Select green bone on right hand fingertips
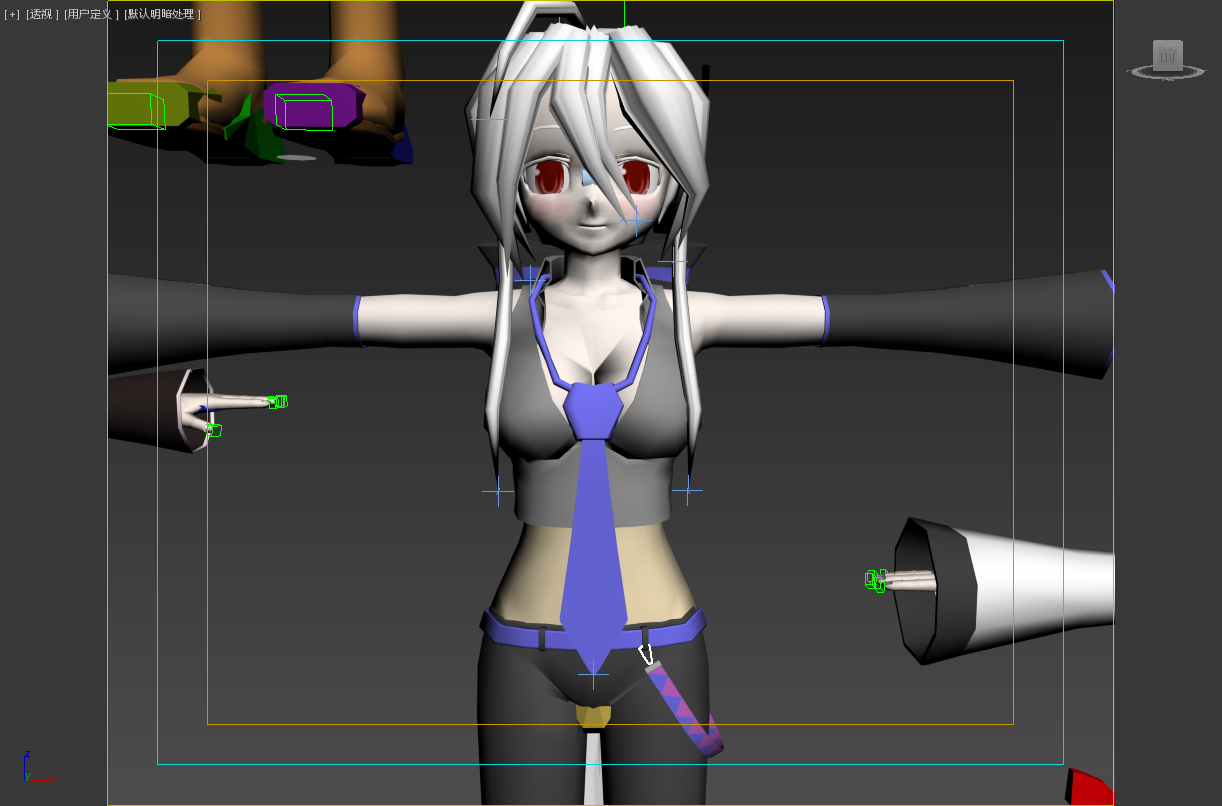 (x=875, y=580)
